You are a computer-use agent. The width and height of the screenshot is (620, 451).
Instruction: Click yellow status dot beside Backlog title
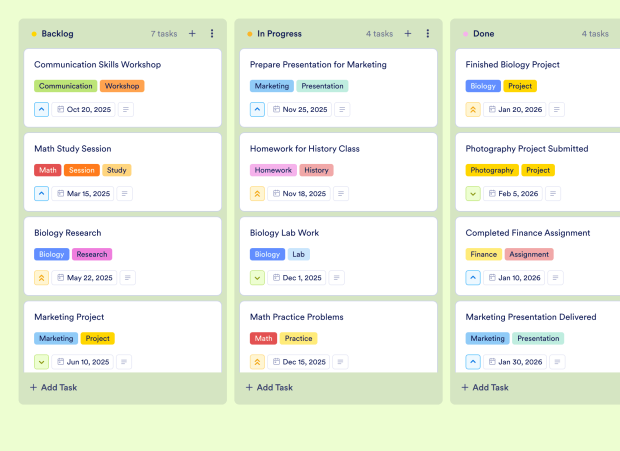click(34, 34)
